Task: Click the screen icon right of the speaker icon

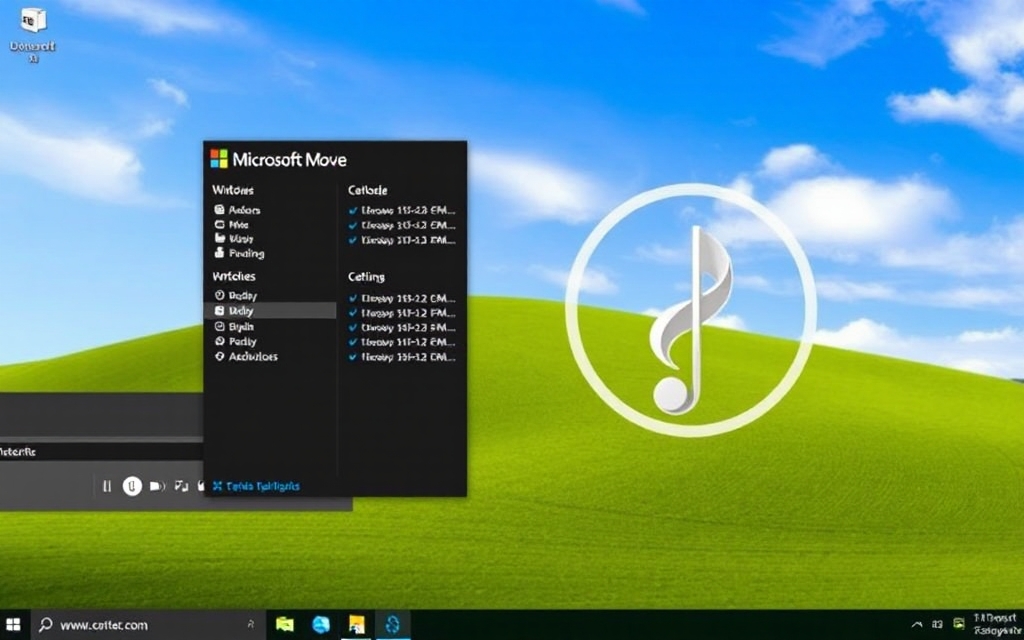Action: point(182,486)
